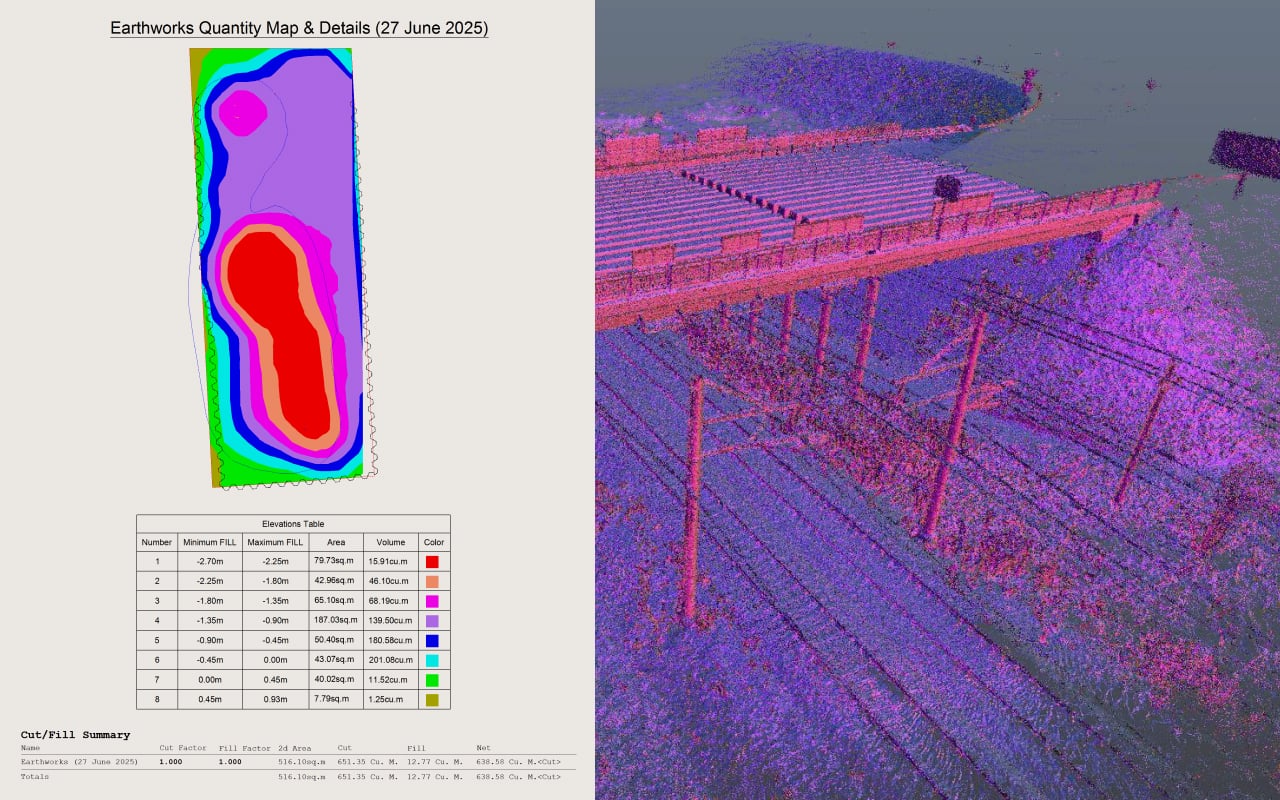Click the 'Number' column header
The height and width of the screenshot is (800, 1280).
(157, 542)
